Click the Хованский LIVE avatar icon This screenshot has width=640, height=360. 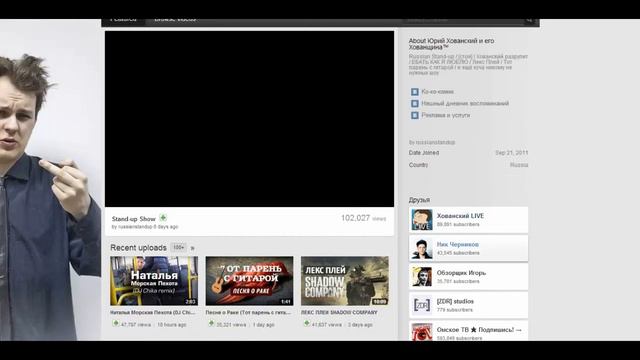(x=422, y=220)
